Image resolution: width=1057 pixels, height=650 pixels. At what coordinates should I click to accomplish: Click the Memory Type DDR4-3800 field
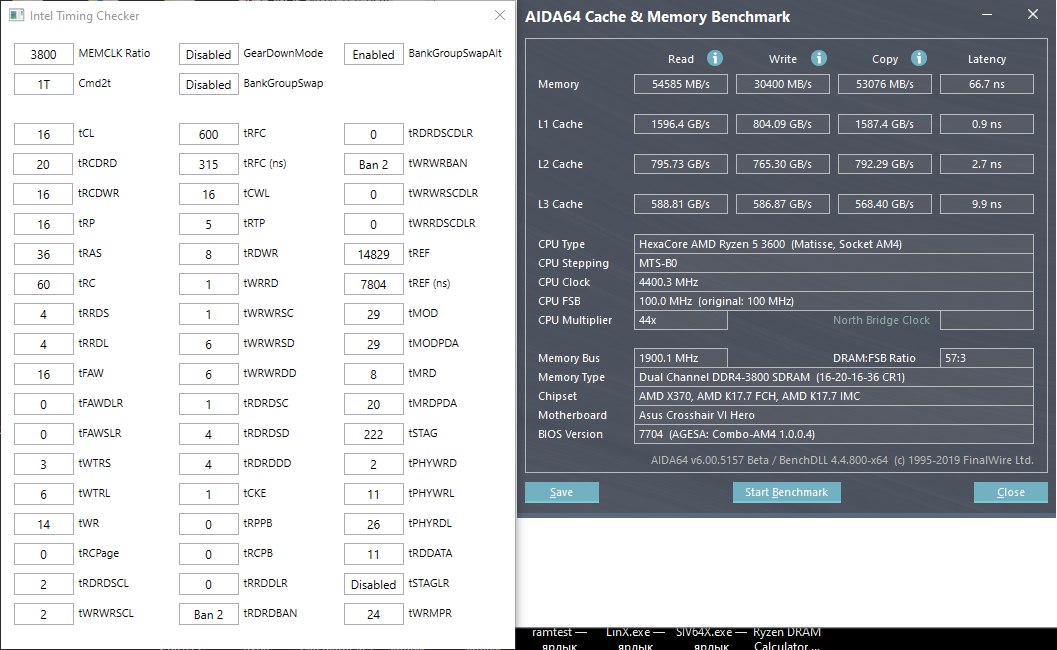834,377
